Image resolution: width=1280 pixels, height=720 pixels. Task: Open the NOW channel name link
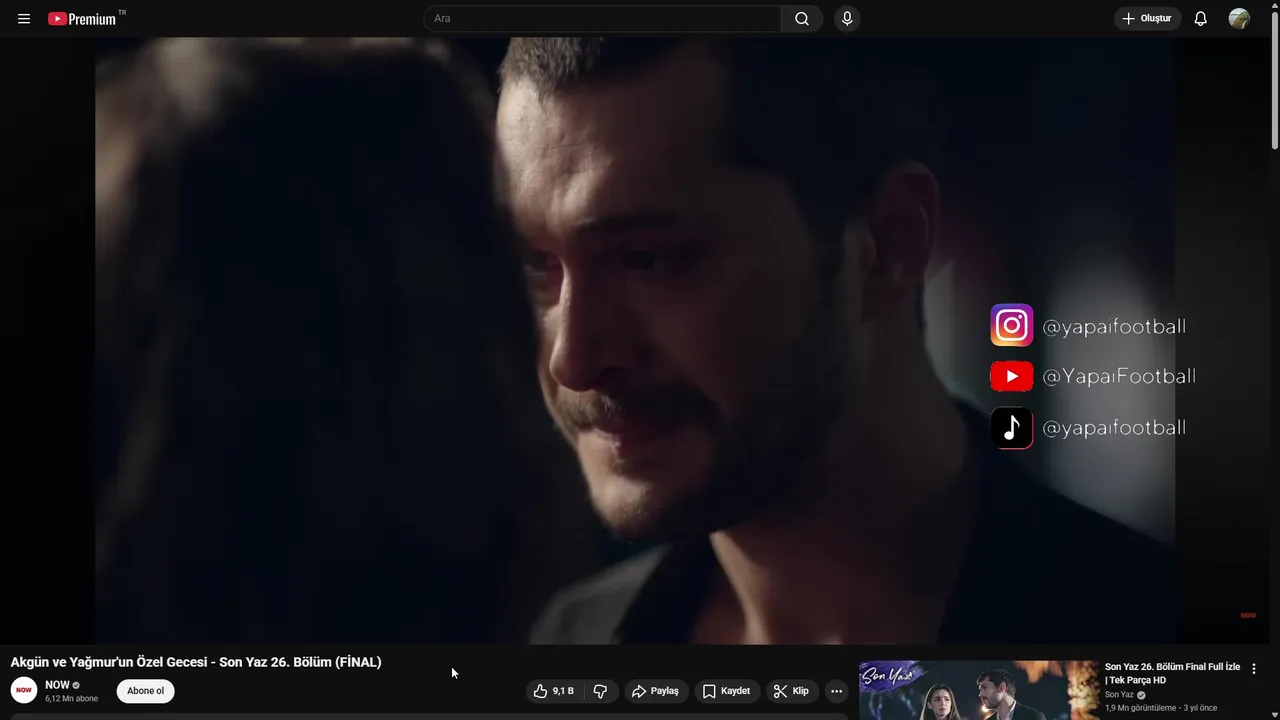(x=57, y=685)
